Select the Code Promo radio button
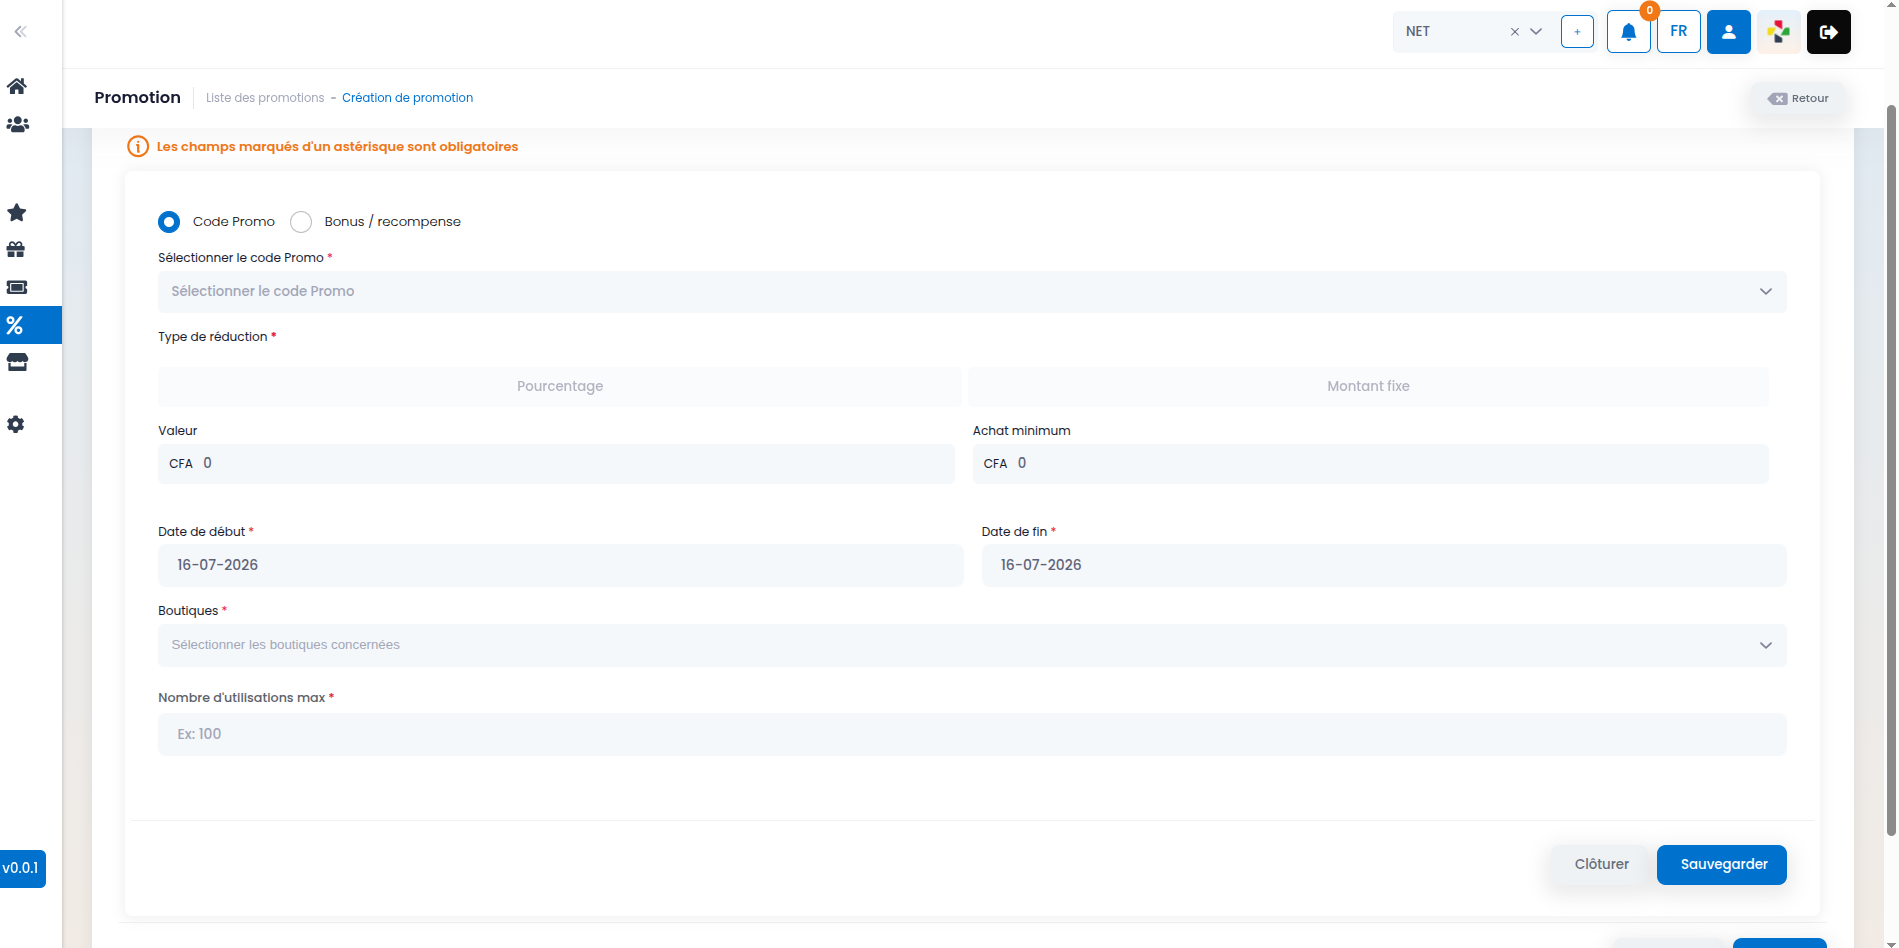Image resolution: width=1899 pixels, height=948 pixels. (169, 222)
